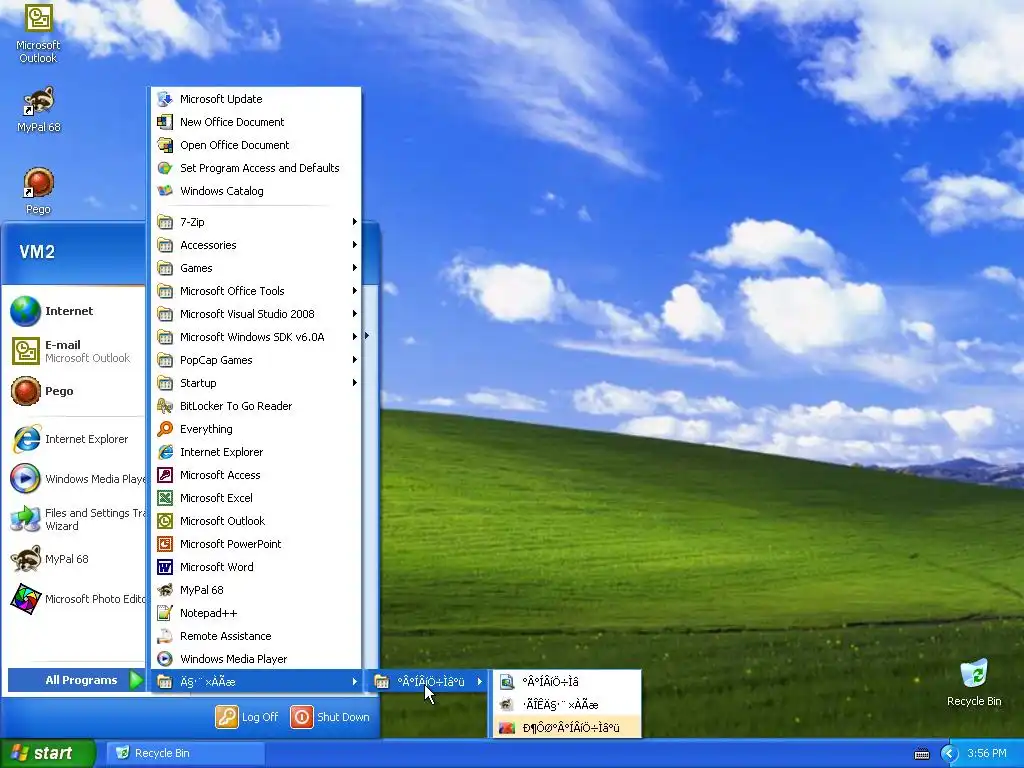Expand the Accessories submenu
The height and width of the screenshot is (768, 1024).
pyautogui.click(x=256, y=245)
